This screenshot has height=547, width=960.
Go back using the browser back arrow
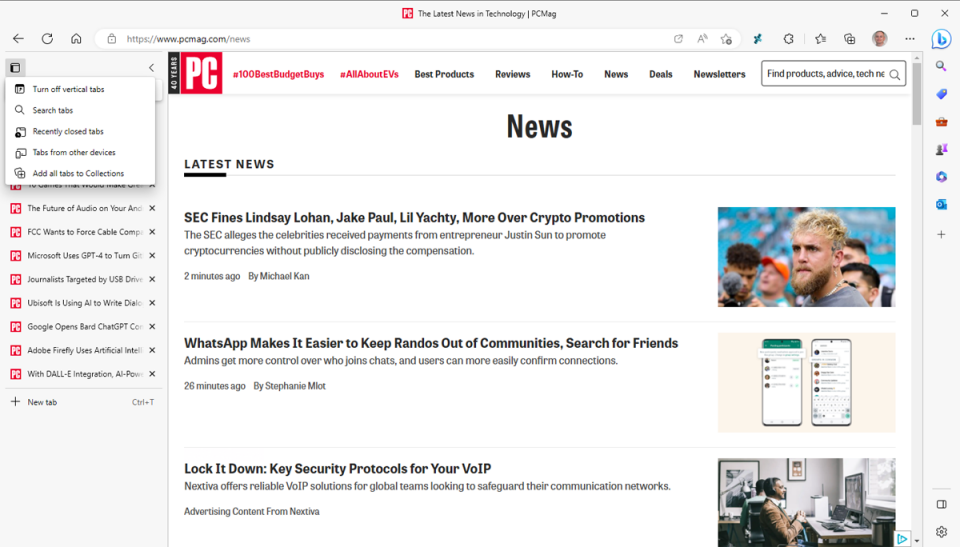pyautogui.click(x=18, y=39)
